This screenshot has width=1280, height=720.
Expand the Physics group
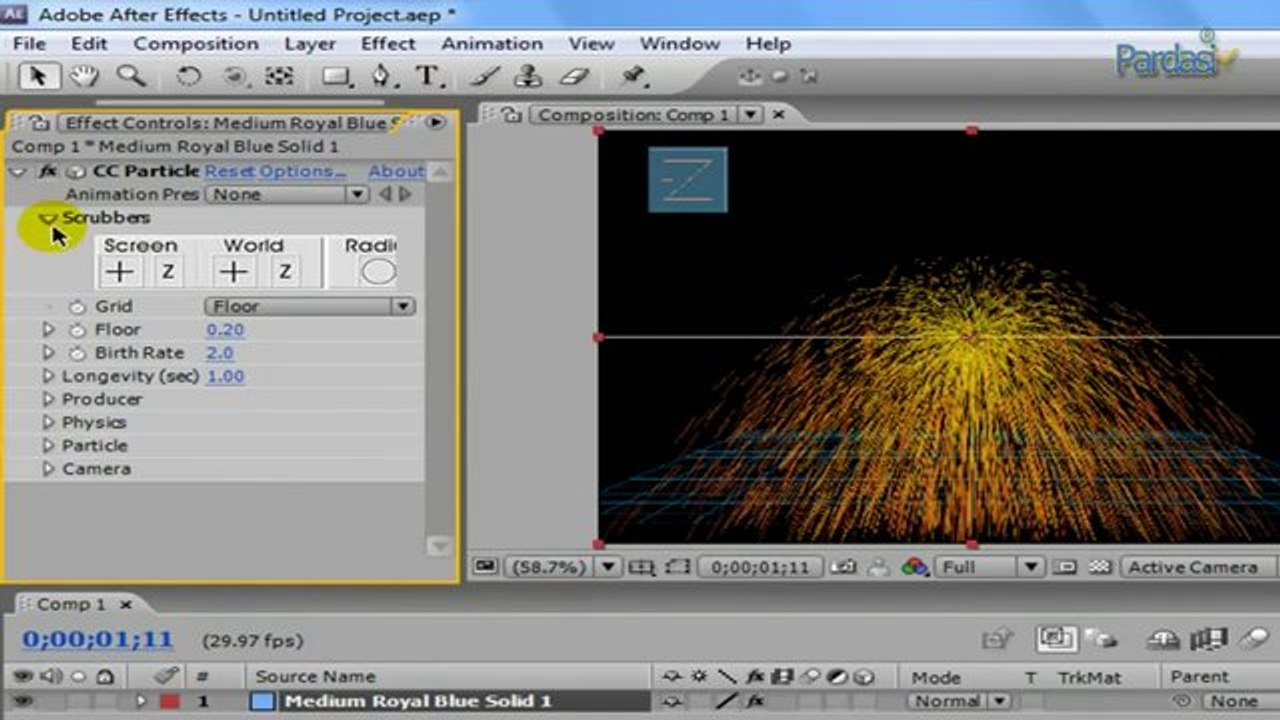[x=48, y=422]
